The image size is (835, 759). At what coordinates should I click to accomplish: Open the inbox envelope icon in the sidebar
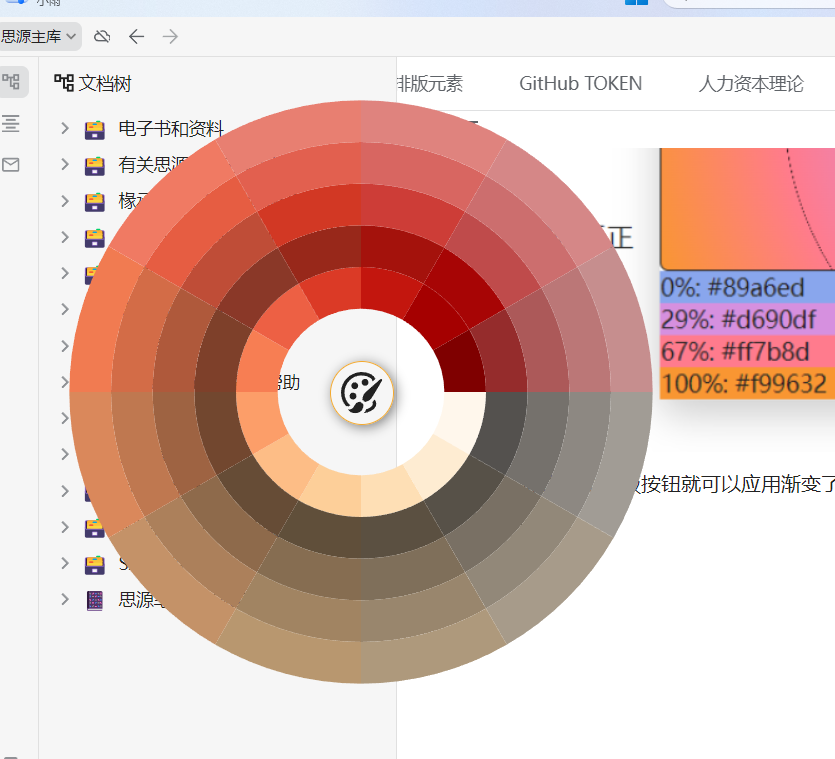point(12,165)
